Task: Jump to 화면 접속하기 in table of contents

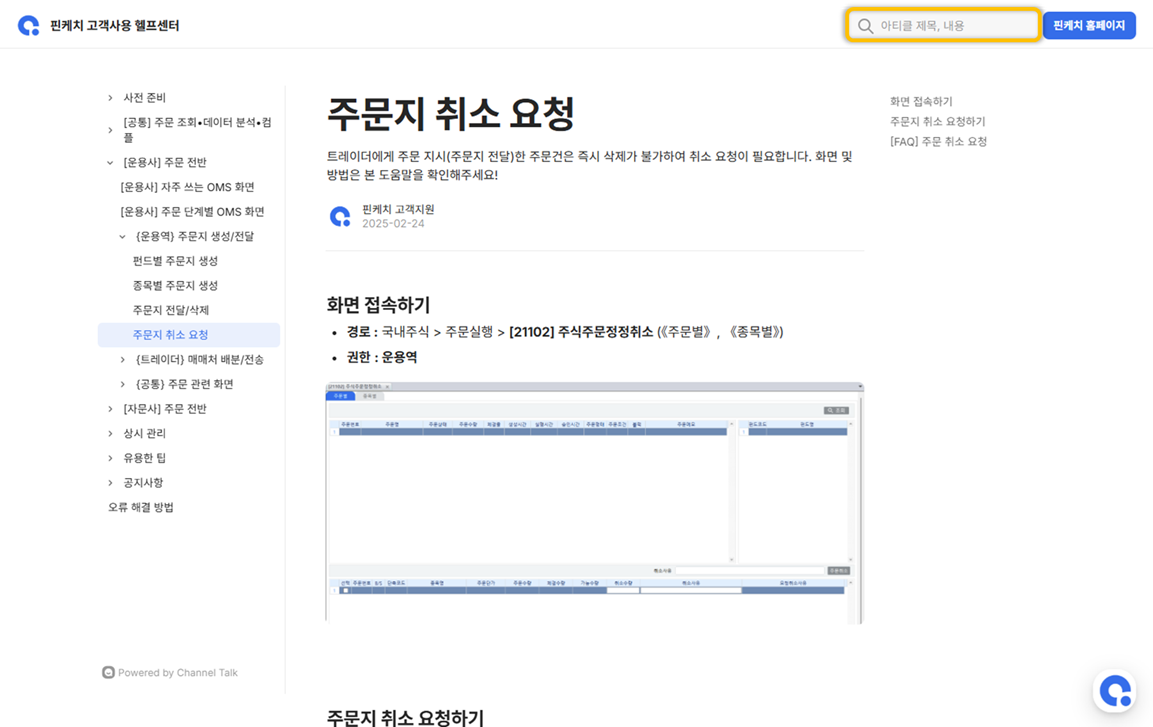Action: pyautogui.click(x=921, y=102)
